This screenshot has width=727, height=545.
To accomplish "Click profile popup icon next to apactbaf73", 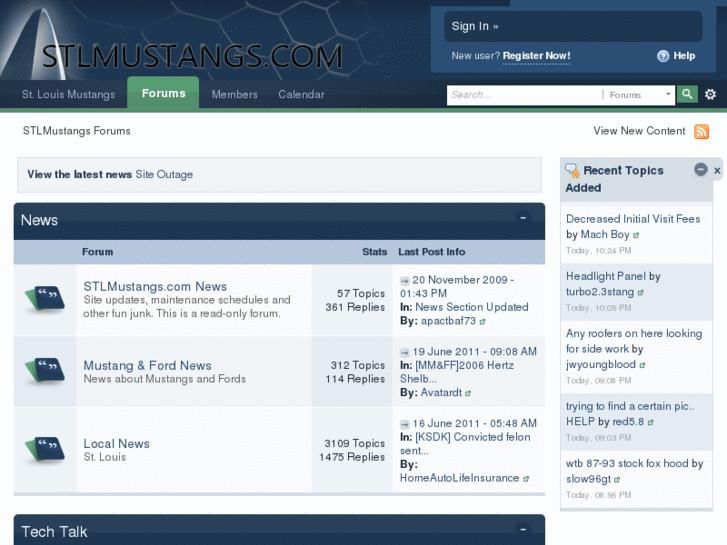I will point(482,322).
